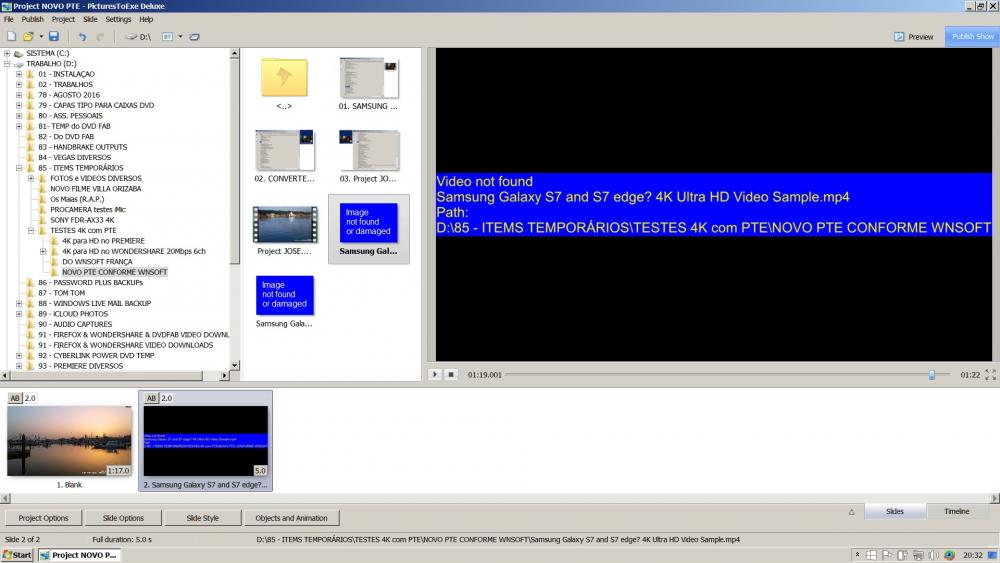This screenshot has height=563, width=1000.
Task: Toggle the AB transition on slide 2
Action: pos(151,398)
